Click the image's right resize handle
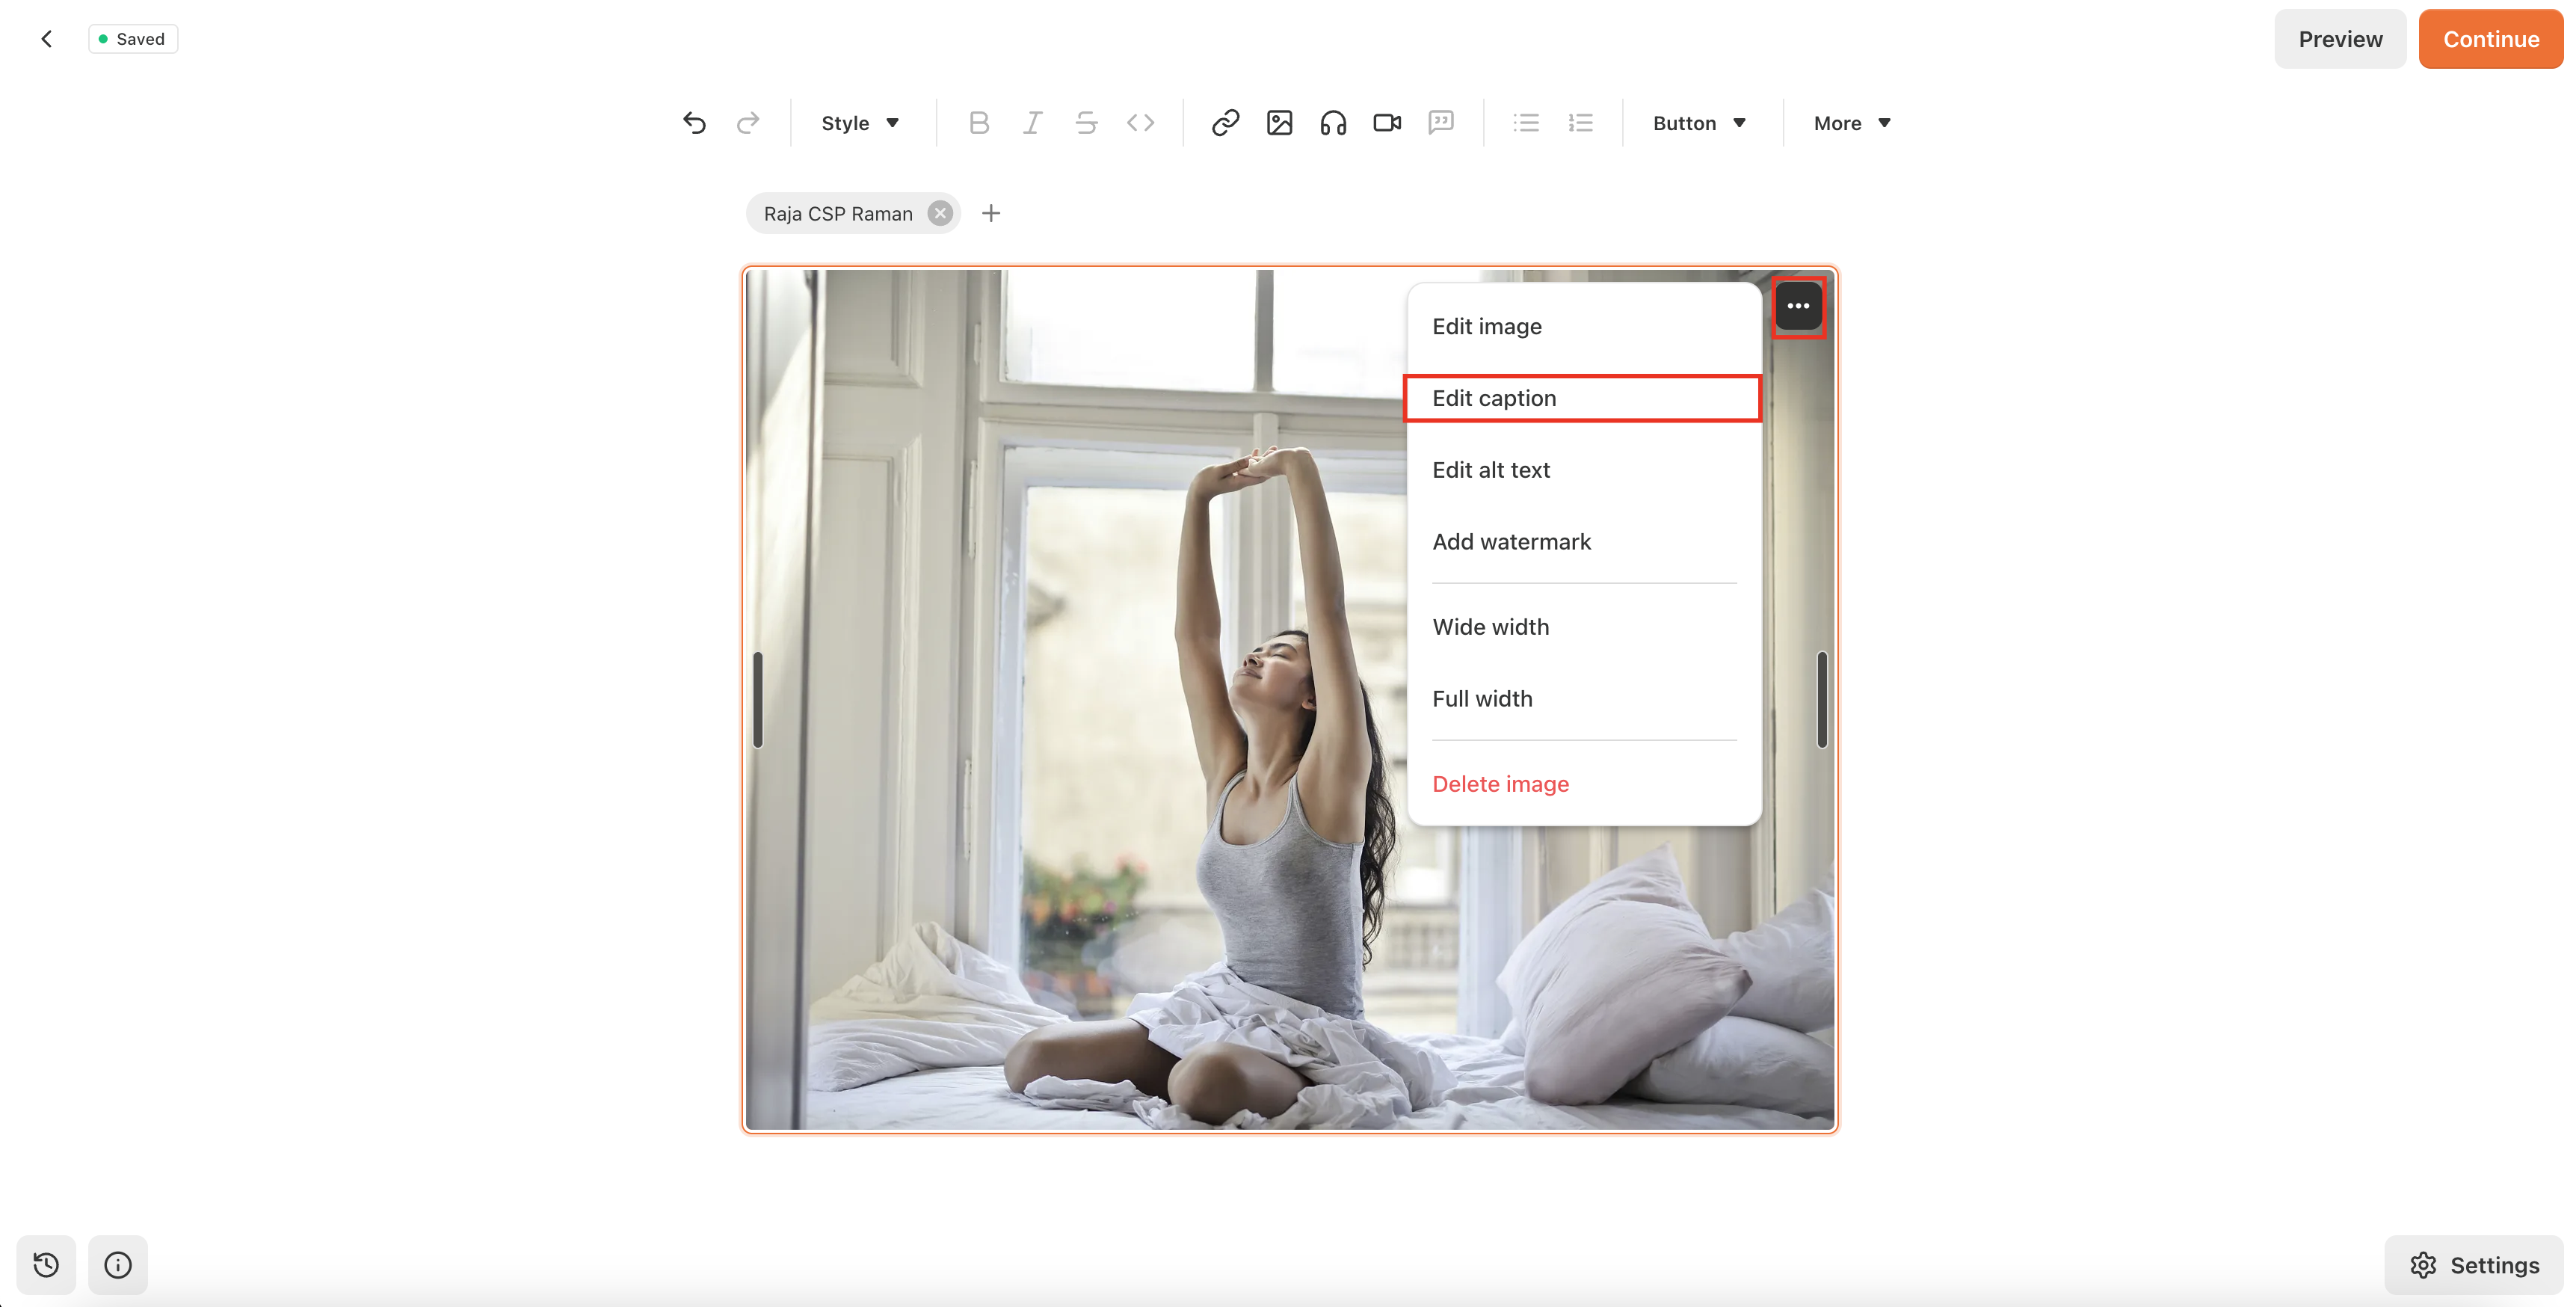The height and width of the screenshot is (1307, 2576). point(1821,699)
